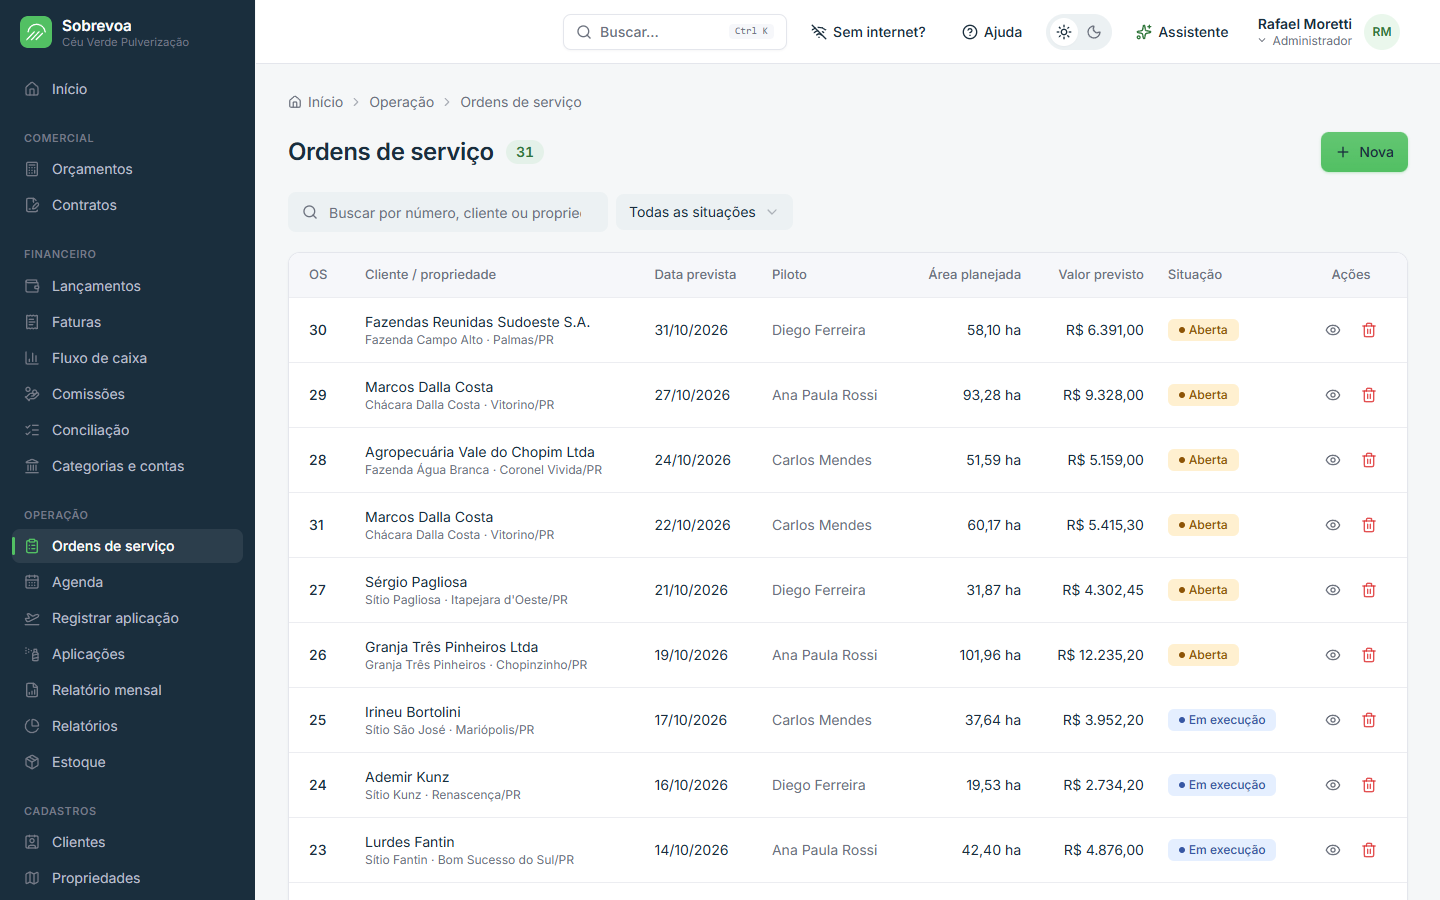Open the Assistente sparkle icon
The height and width of the screenshot is (900, 1440).
pyautogui.click(x=1144, y=32)
